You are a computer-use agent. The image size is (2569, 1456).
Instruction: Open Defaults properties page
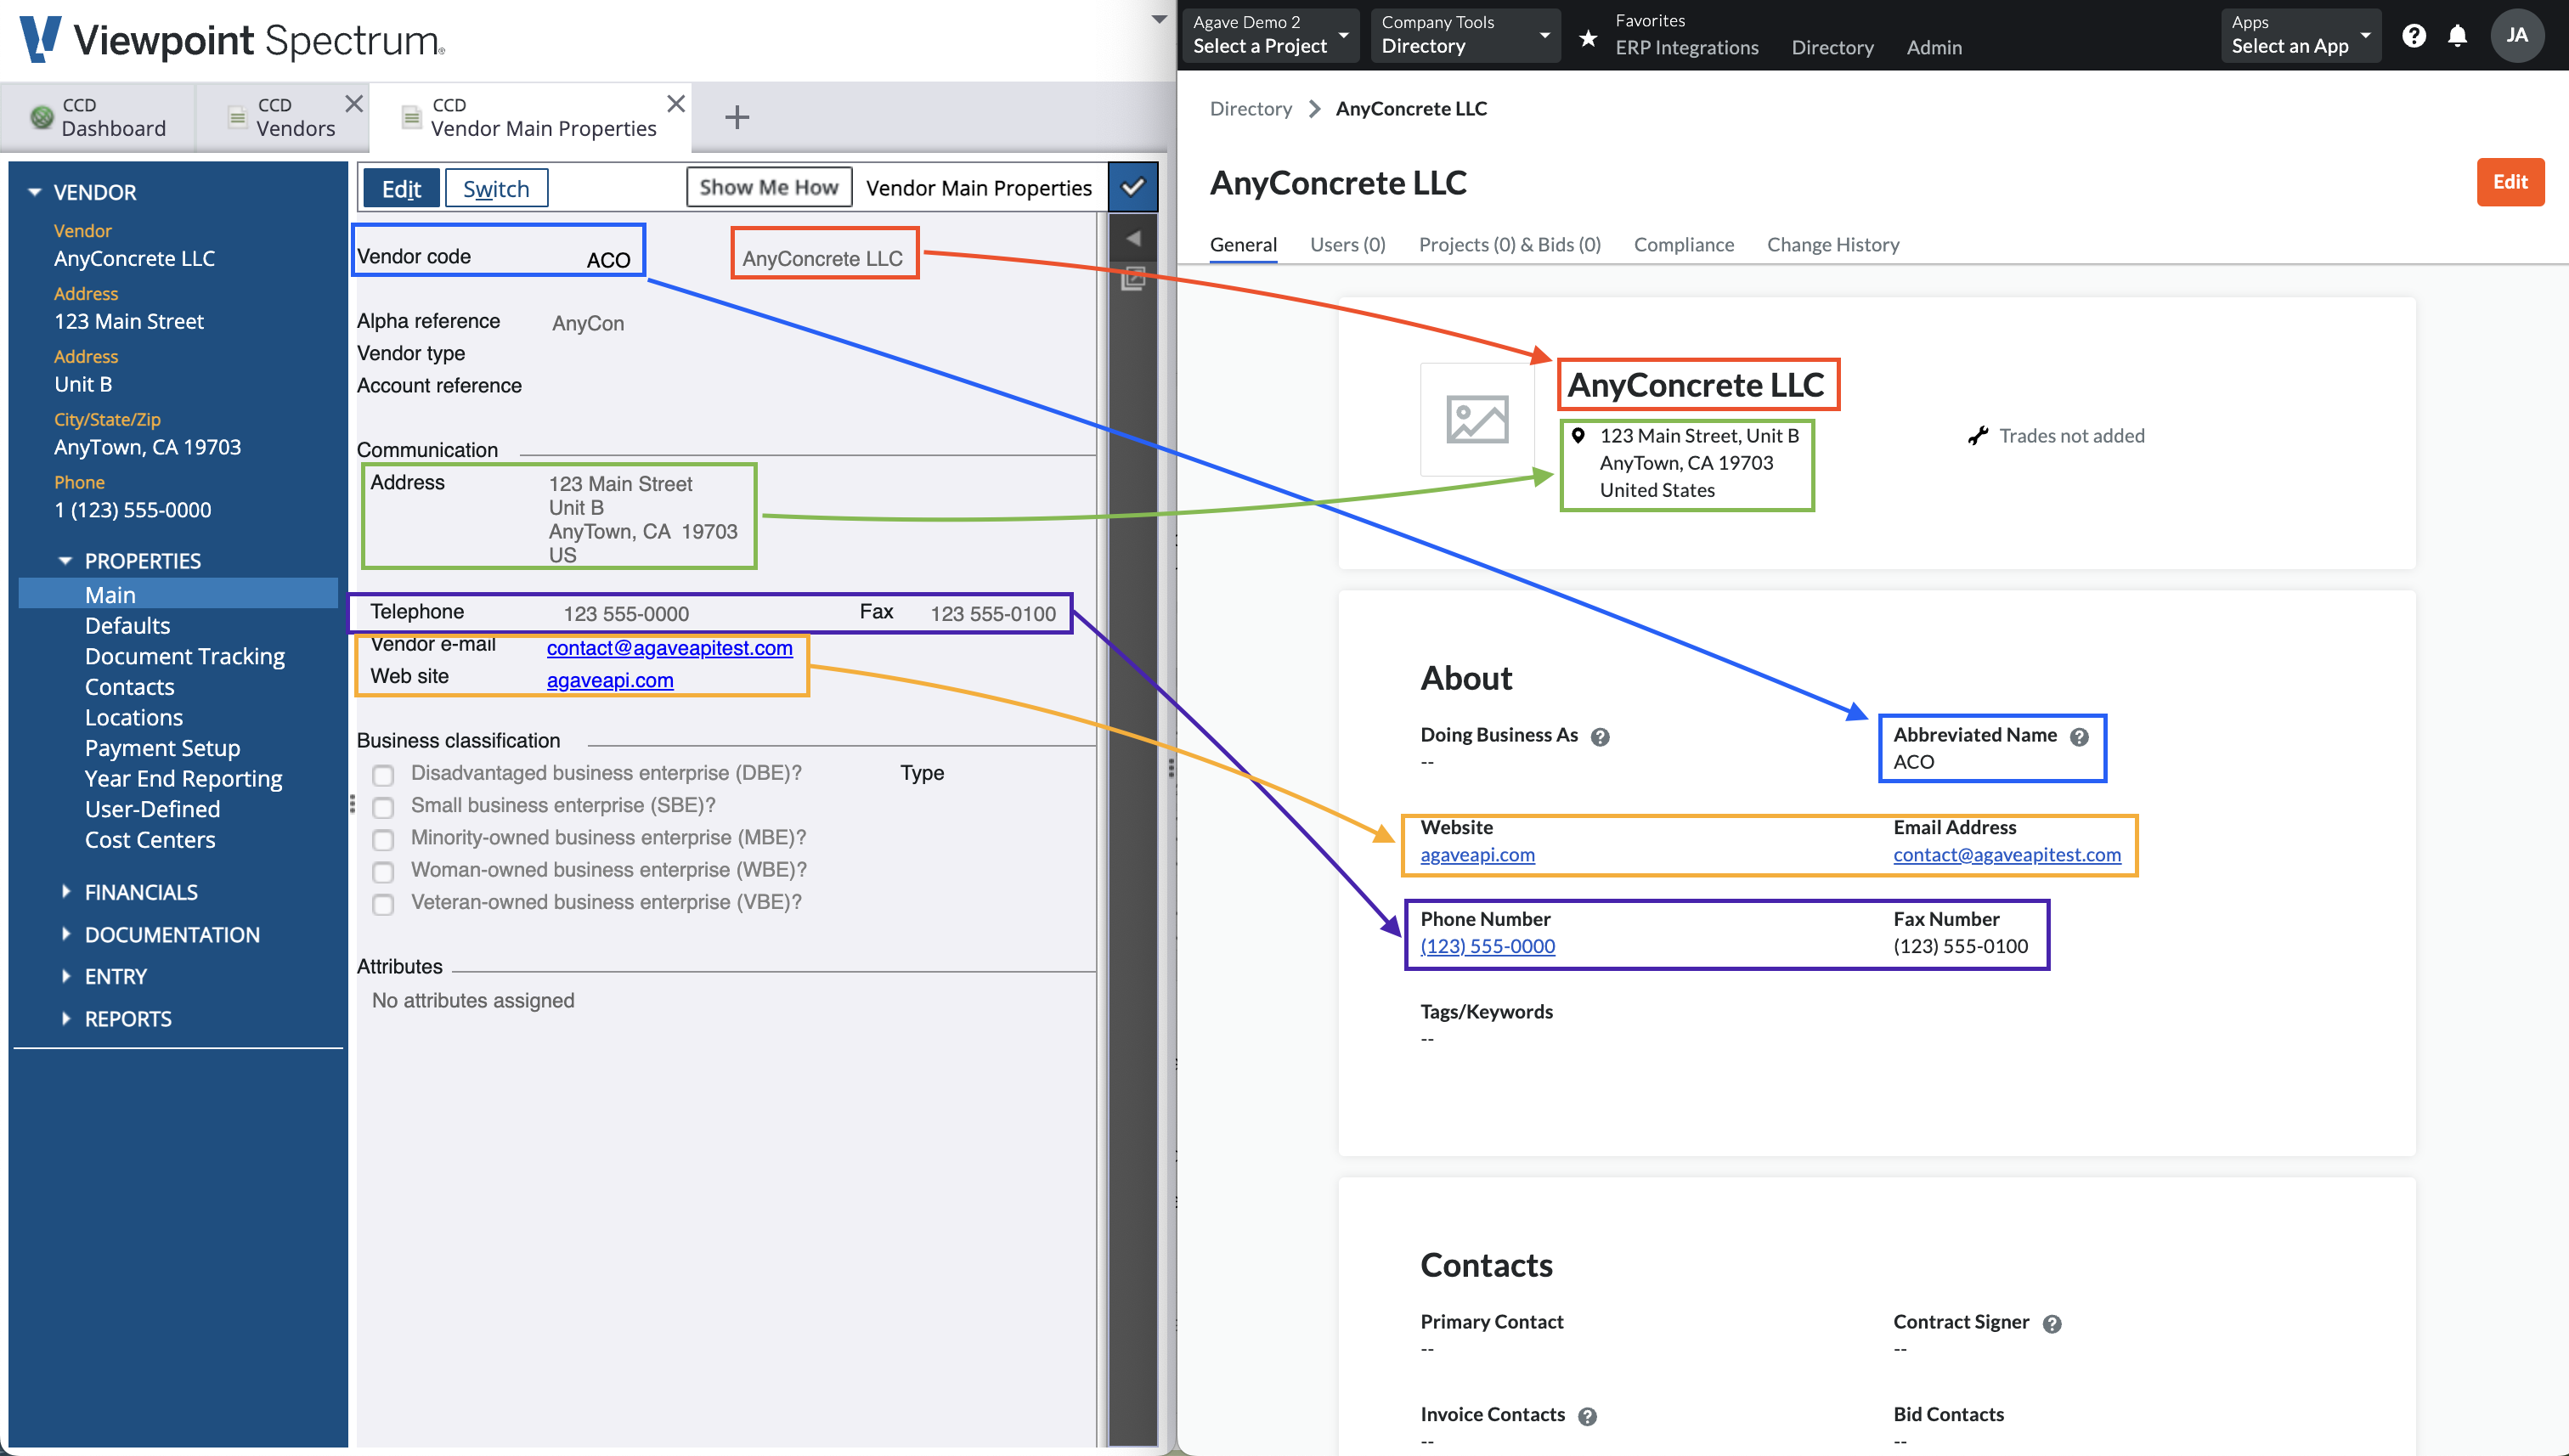127,625
